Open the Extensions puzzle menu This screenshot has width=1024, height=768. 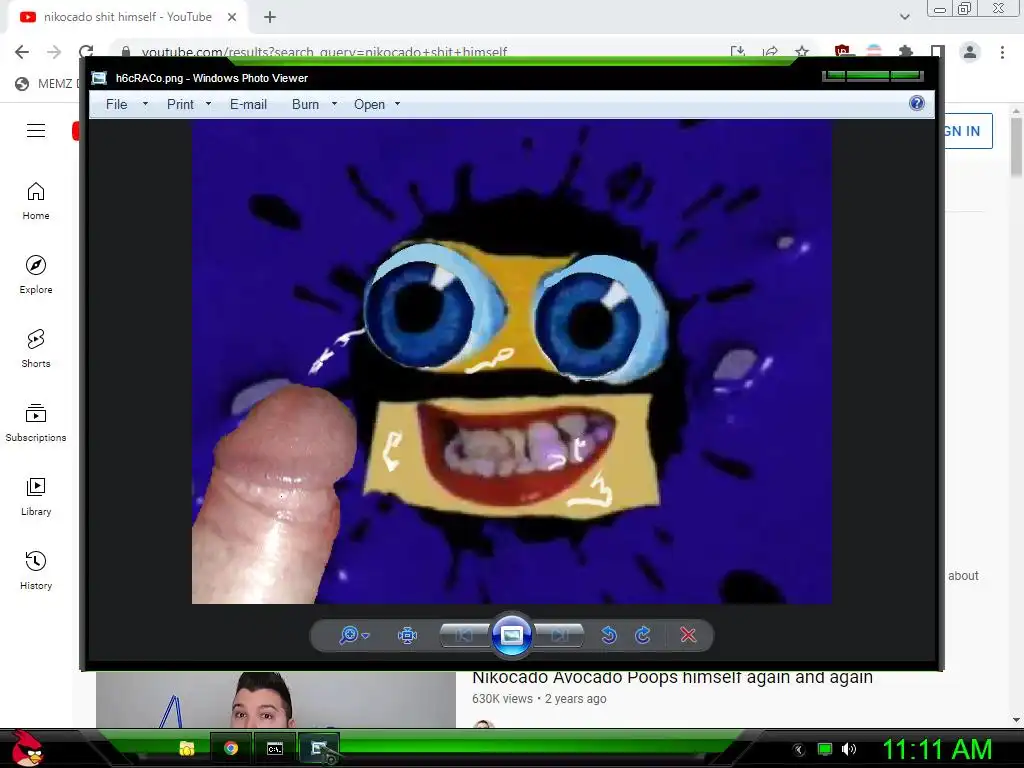906,52
